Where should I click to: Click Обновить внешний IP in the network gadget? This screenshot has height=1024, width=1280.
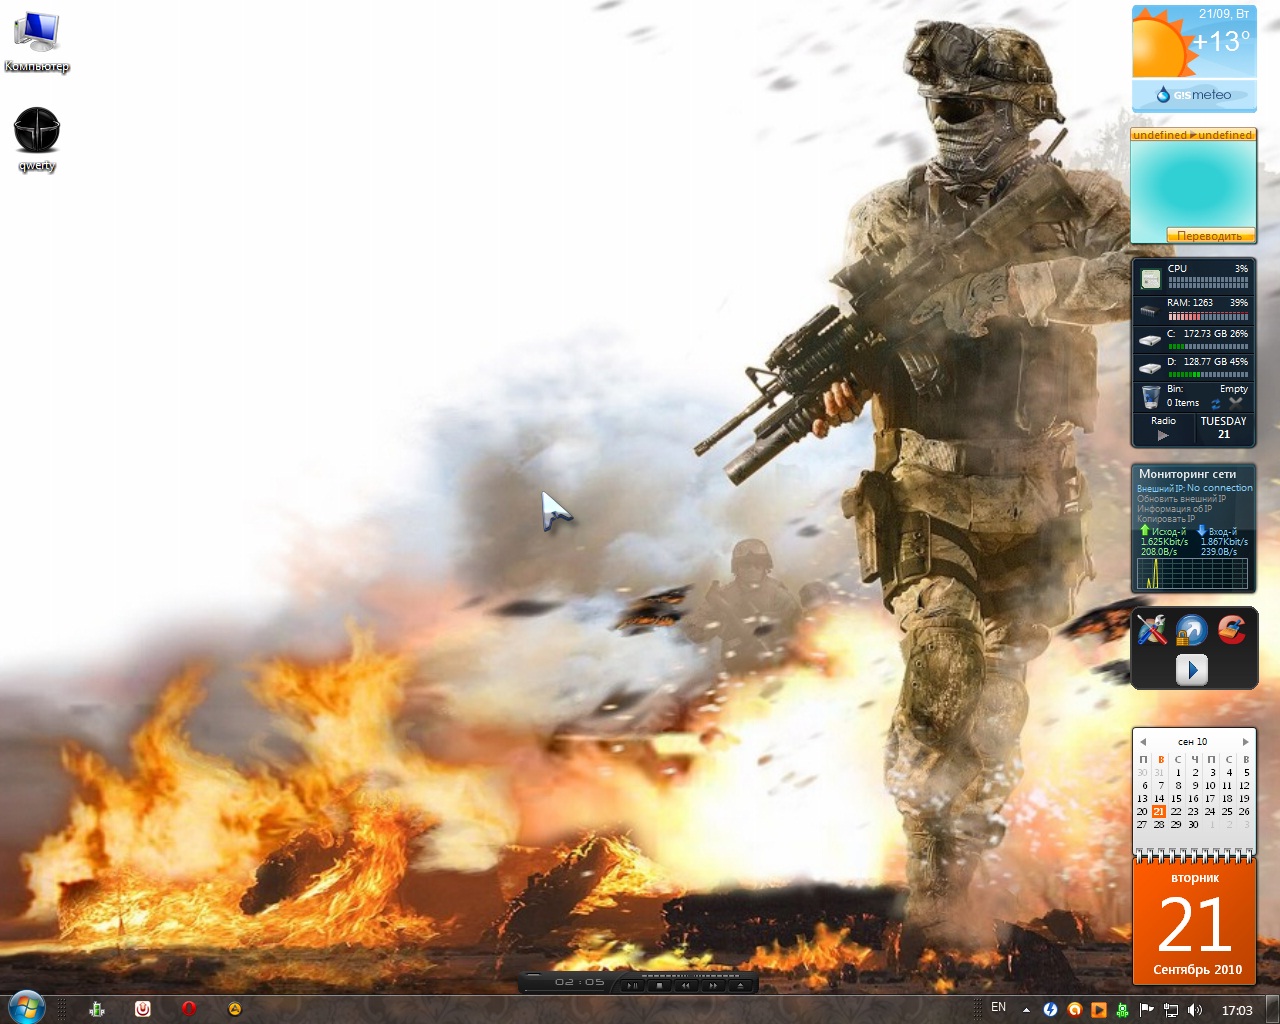click(1181, 498)
